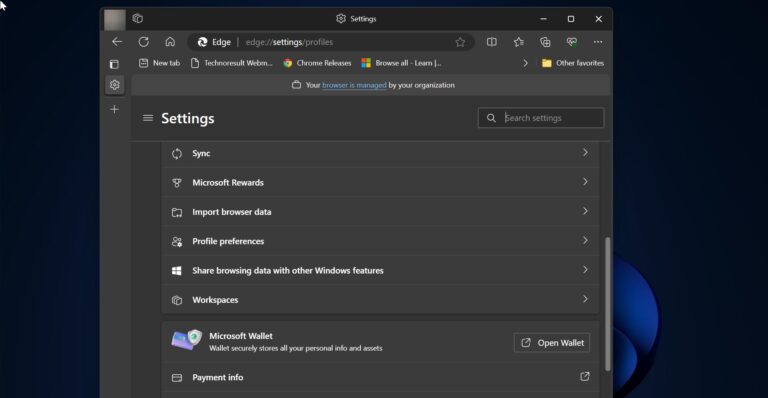The height and width of the screenshot is (398, 768).
Task: Click the Workspaces row icon
Action: pos(177,300)
